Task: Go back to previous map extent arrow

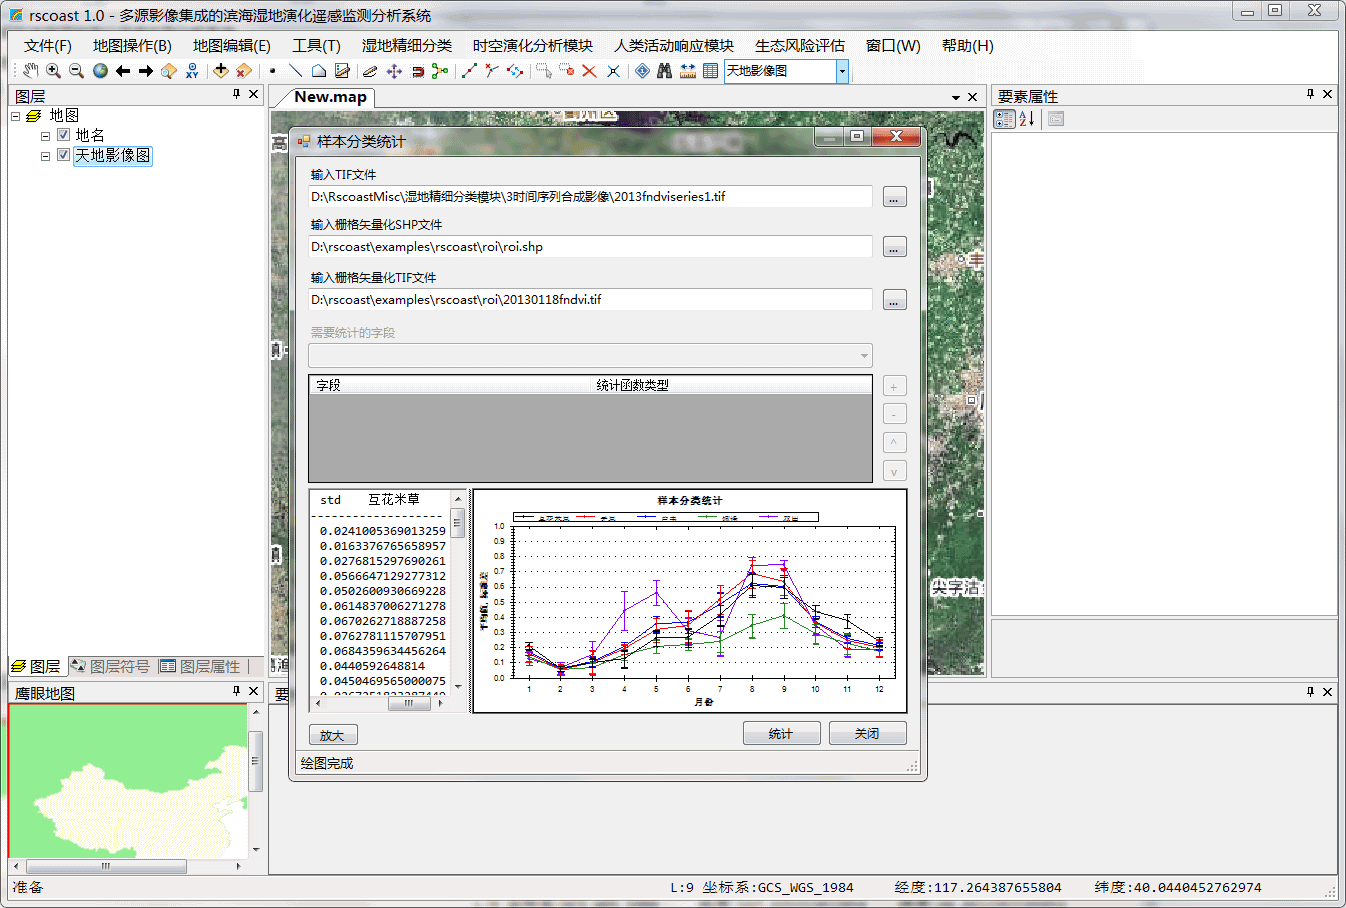Action: coord(123,71)
